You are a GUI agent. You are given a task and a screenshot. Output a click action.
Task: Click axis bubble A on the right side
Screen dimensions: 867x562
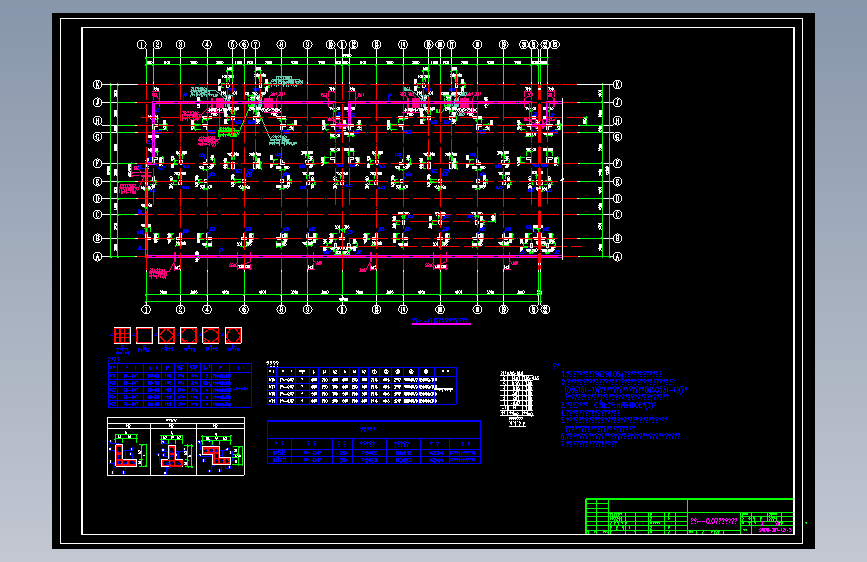(618, 257)
